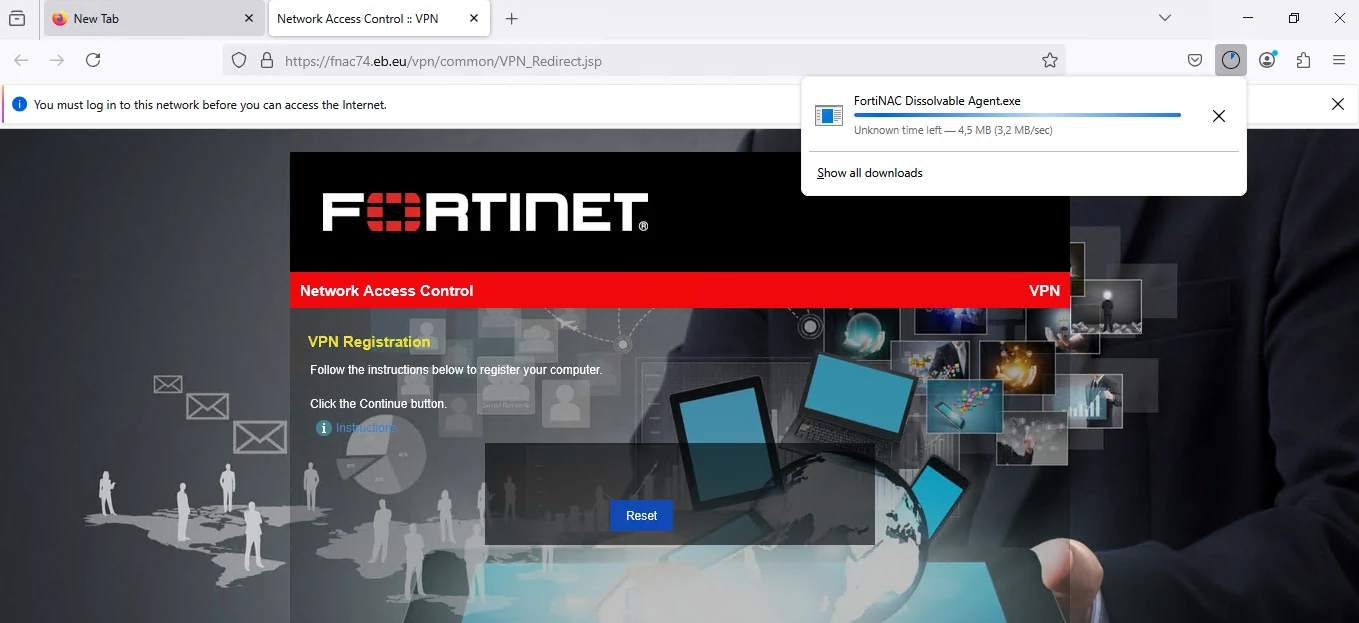
Task: Switch to the New Tab tab
Action: pyautogui.click(x=154, y=18)
